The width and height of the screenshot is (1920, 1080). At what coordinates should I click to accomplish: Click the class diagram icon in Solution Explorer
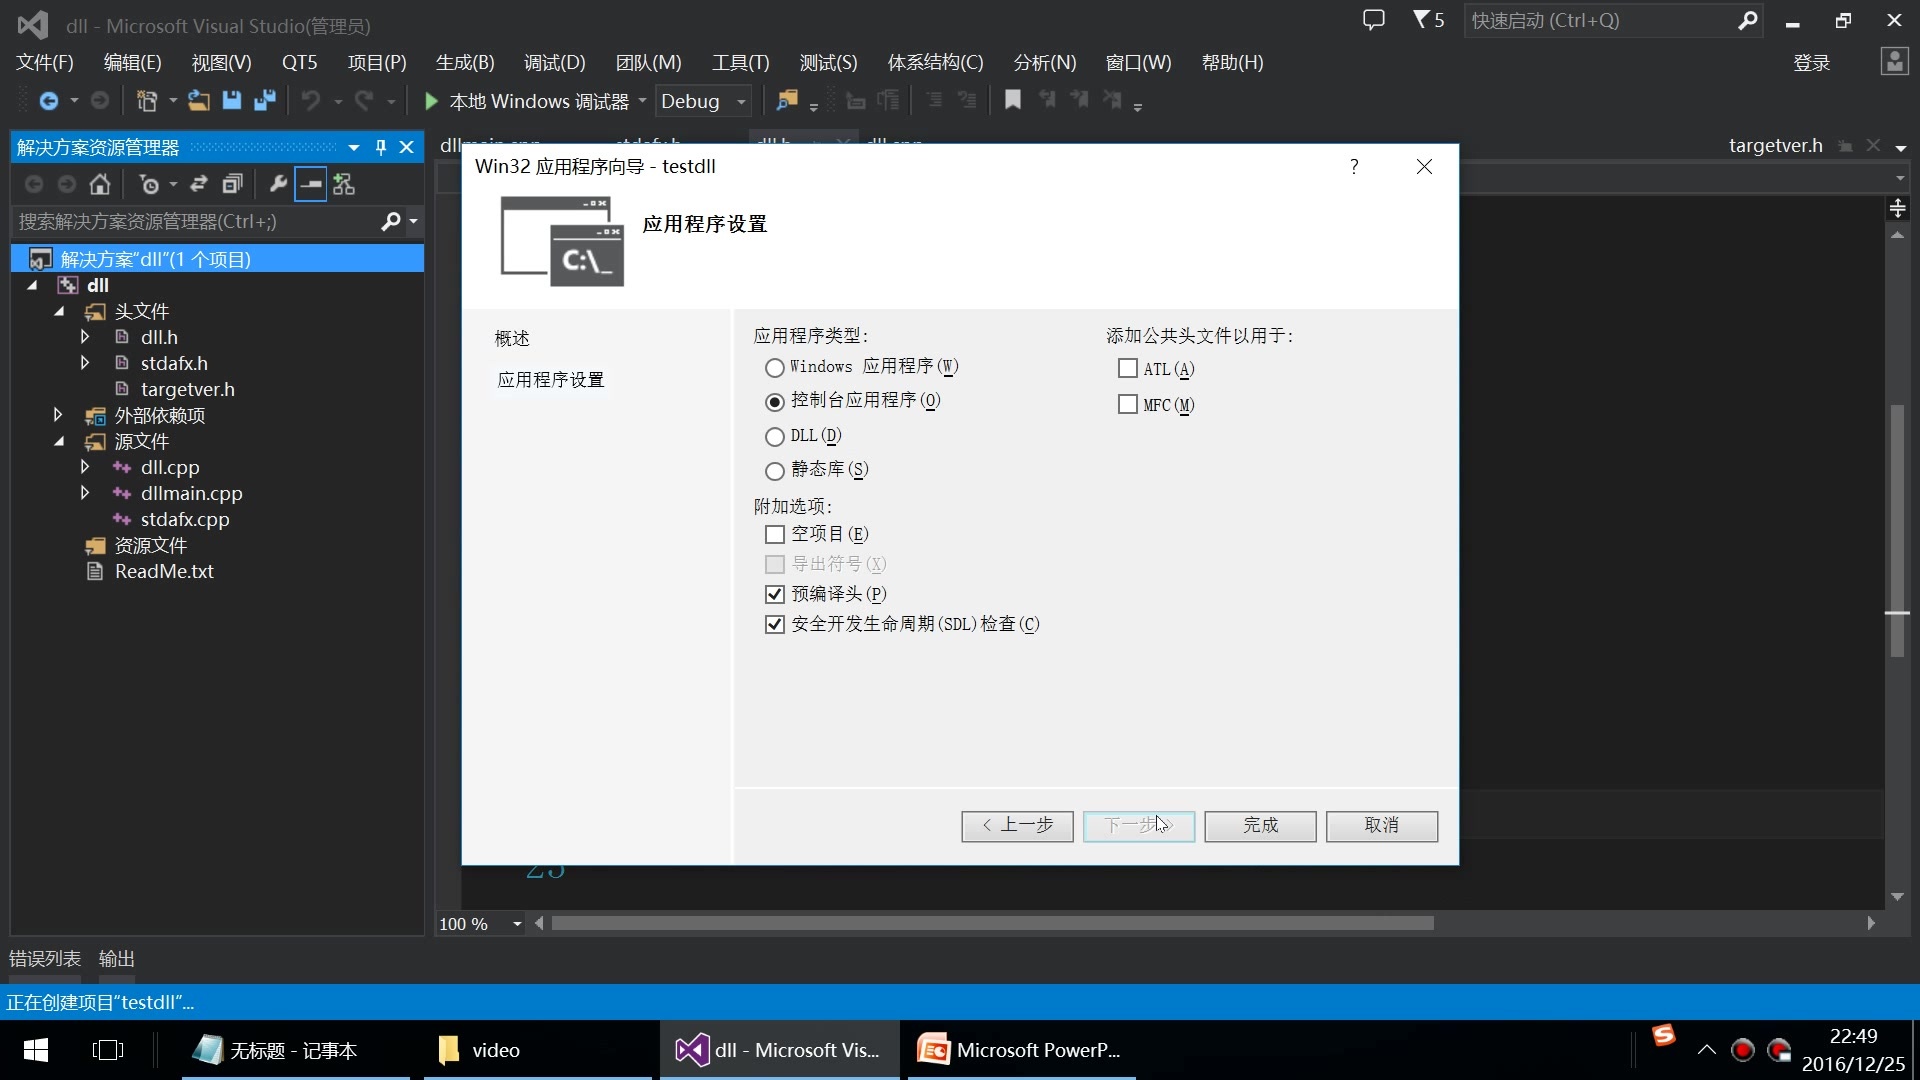[x=344, y=184]
